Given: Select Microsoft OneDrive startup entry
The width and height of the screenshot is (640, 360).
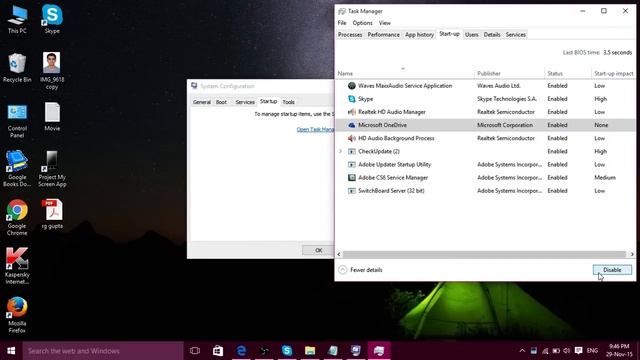Looking at the screenshot, I should tap(485, 125).
